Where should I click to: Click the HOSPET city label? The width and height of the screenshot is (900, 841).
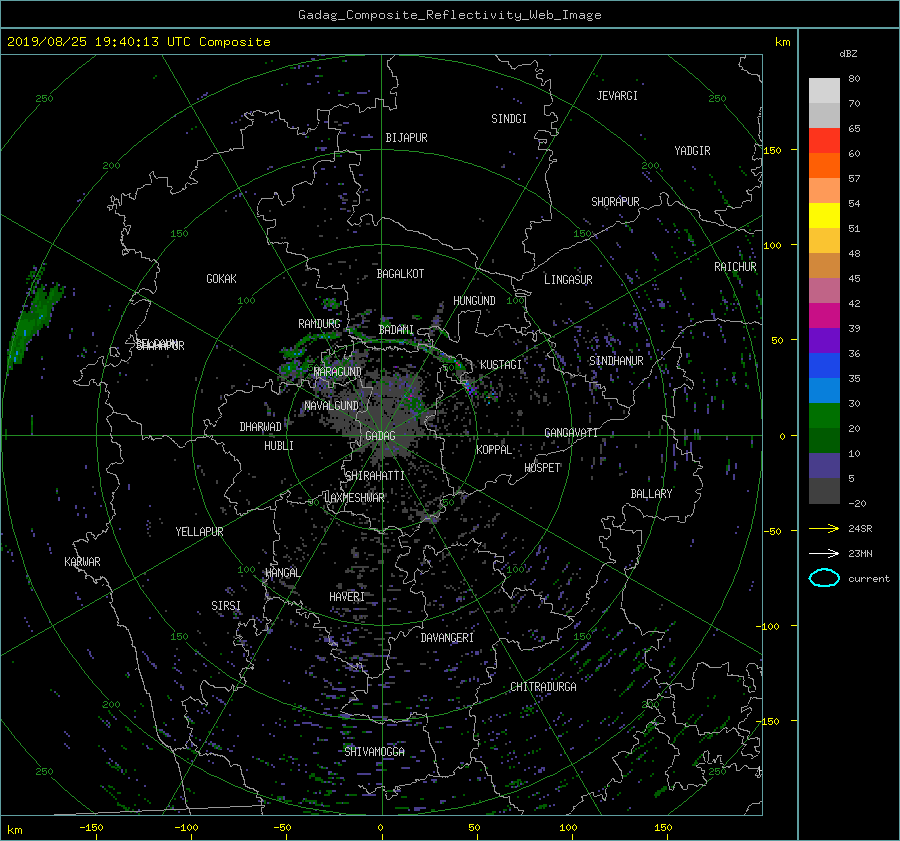(x=542, y=468)
